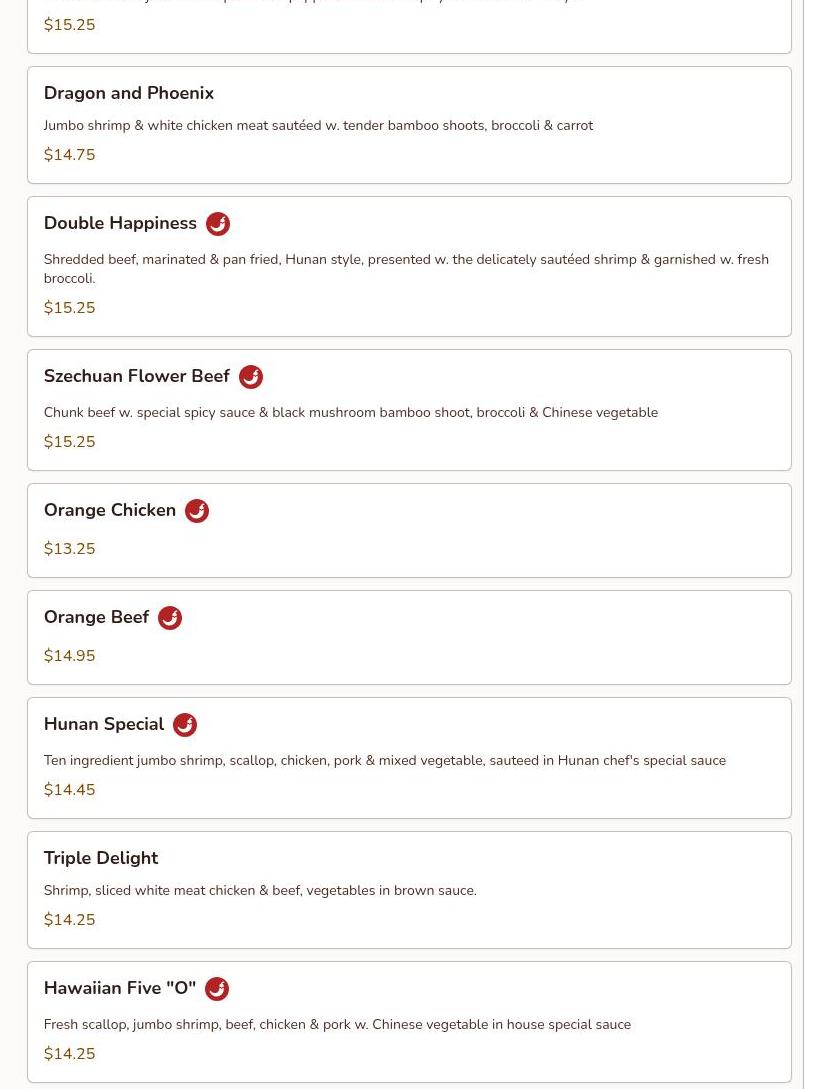Open the Hunan Special title
Viewport: 824px width, 1089px height.
click(x=104, y=724)
